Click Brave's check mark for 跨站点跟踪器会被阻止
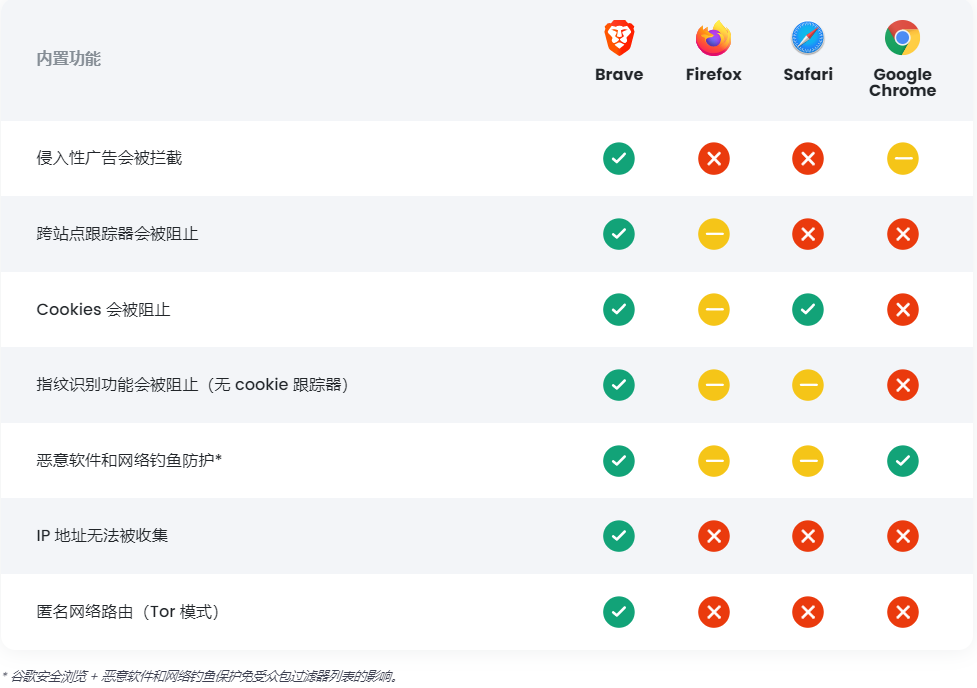 point(619,234)
